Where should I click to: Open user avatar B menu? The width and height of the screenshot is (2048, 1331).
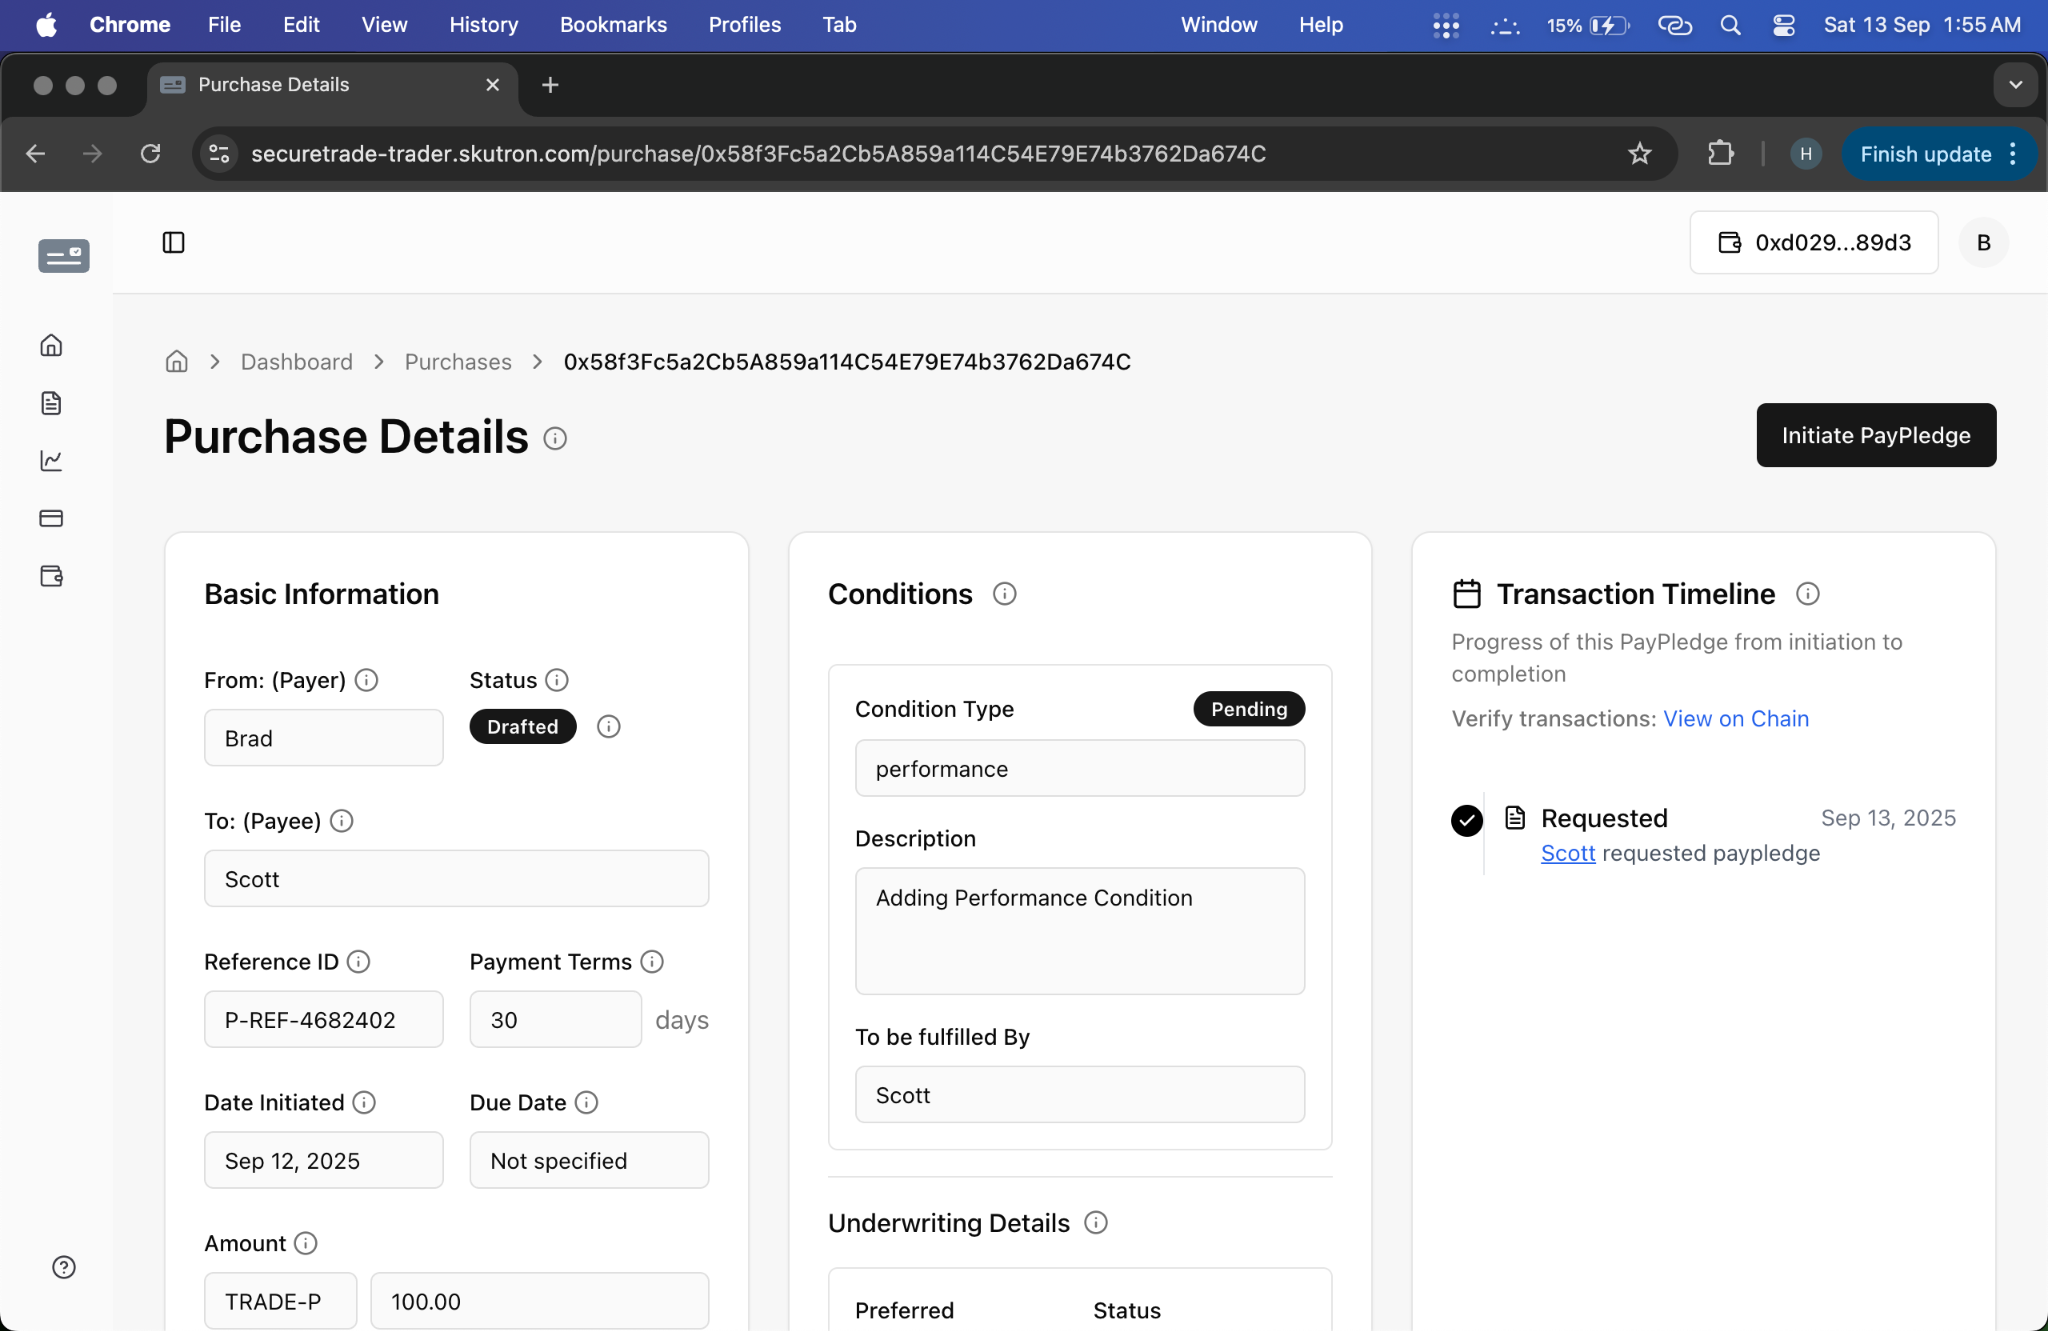(1984, 242)
